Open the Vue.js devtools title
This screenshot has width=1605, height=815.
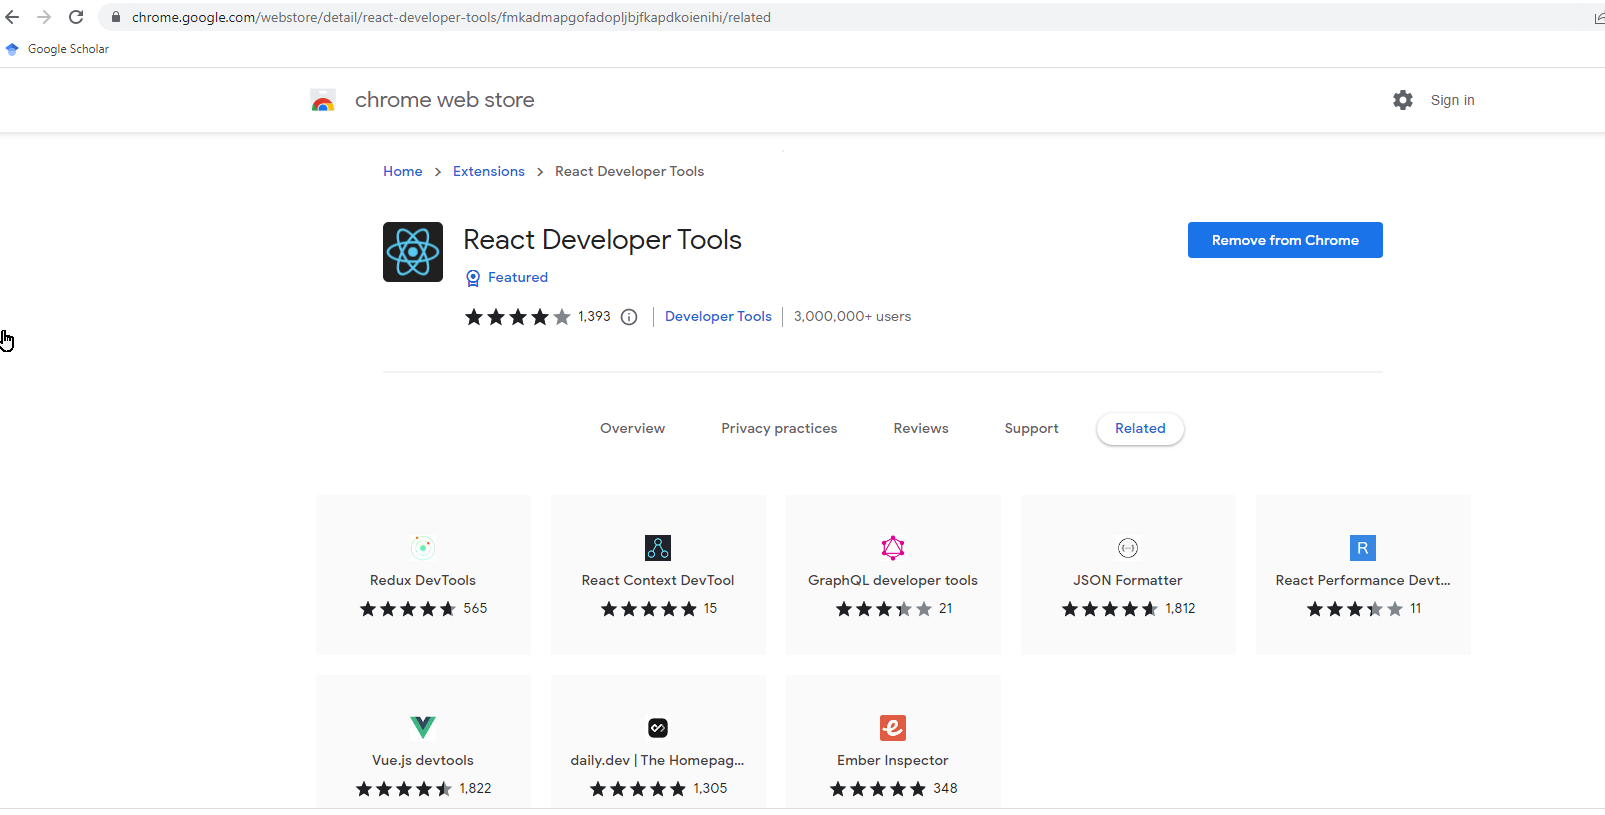[423, 760]
